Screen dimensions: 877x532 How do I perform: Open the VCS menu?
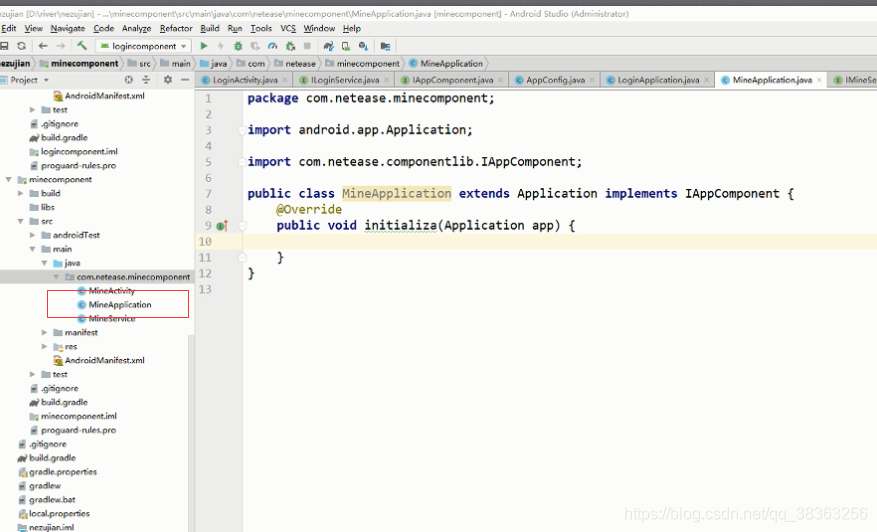click(x=288, y=28)
